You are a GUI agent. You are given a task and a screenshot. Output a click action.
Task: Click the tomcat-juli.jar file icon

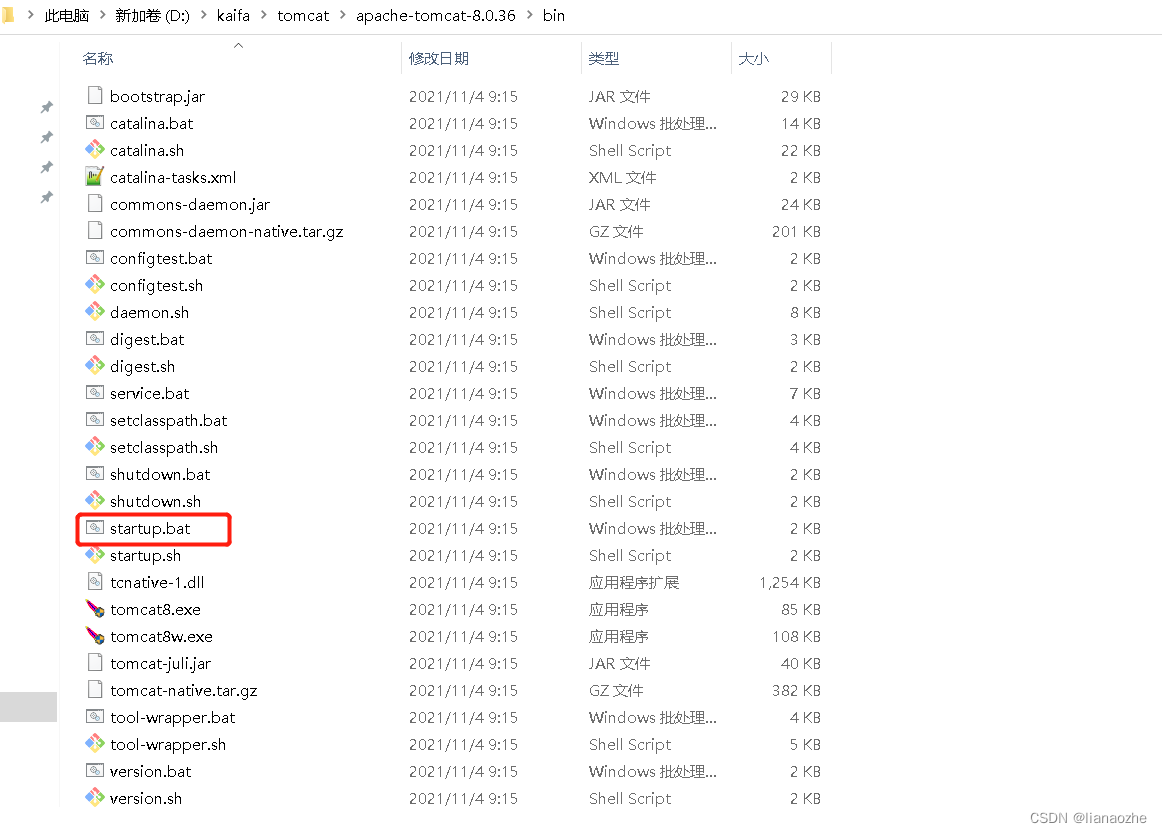pos(95,662)
